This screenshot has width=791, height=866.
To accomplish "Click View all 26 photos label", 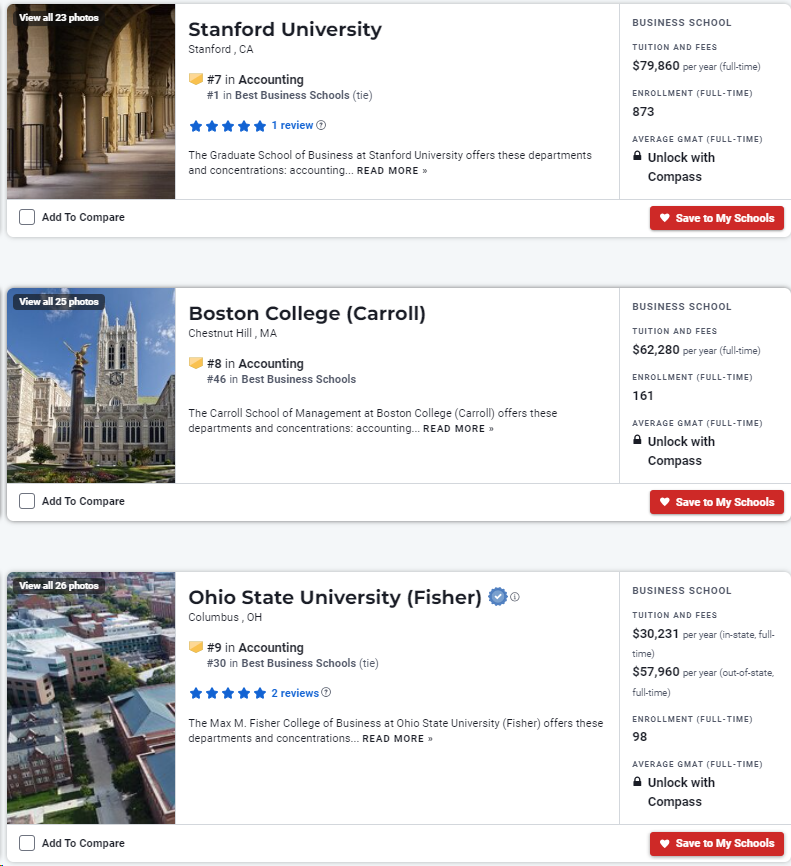I will tap(59, 585).
